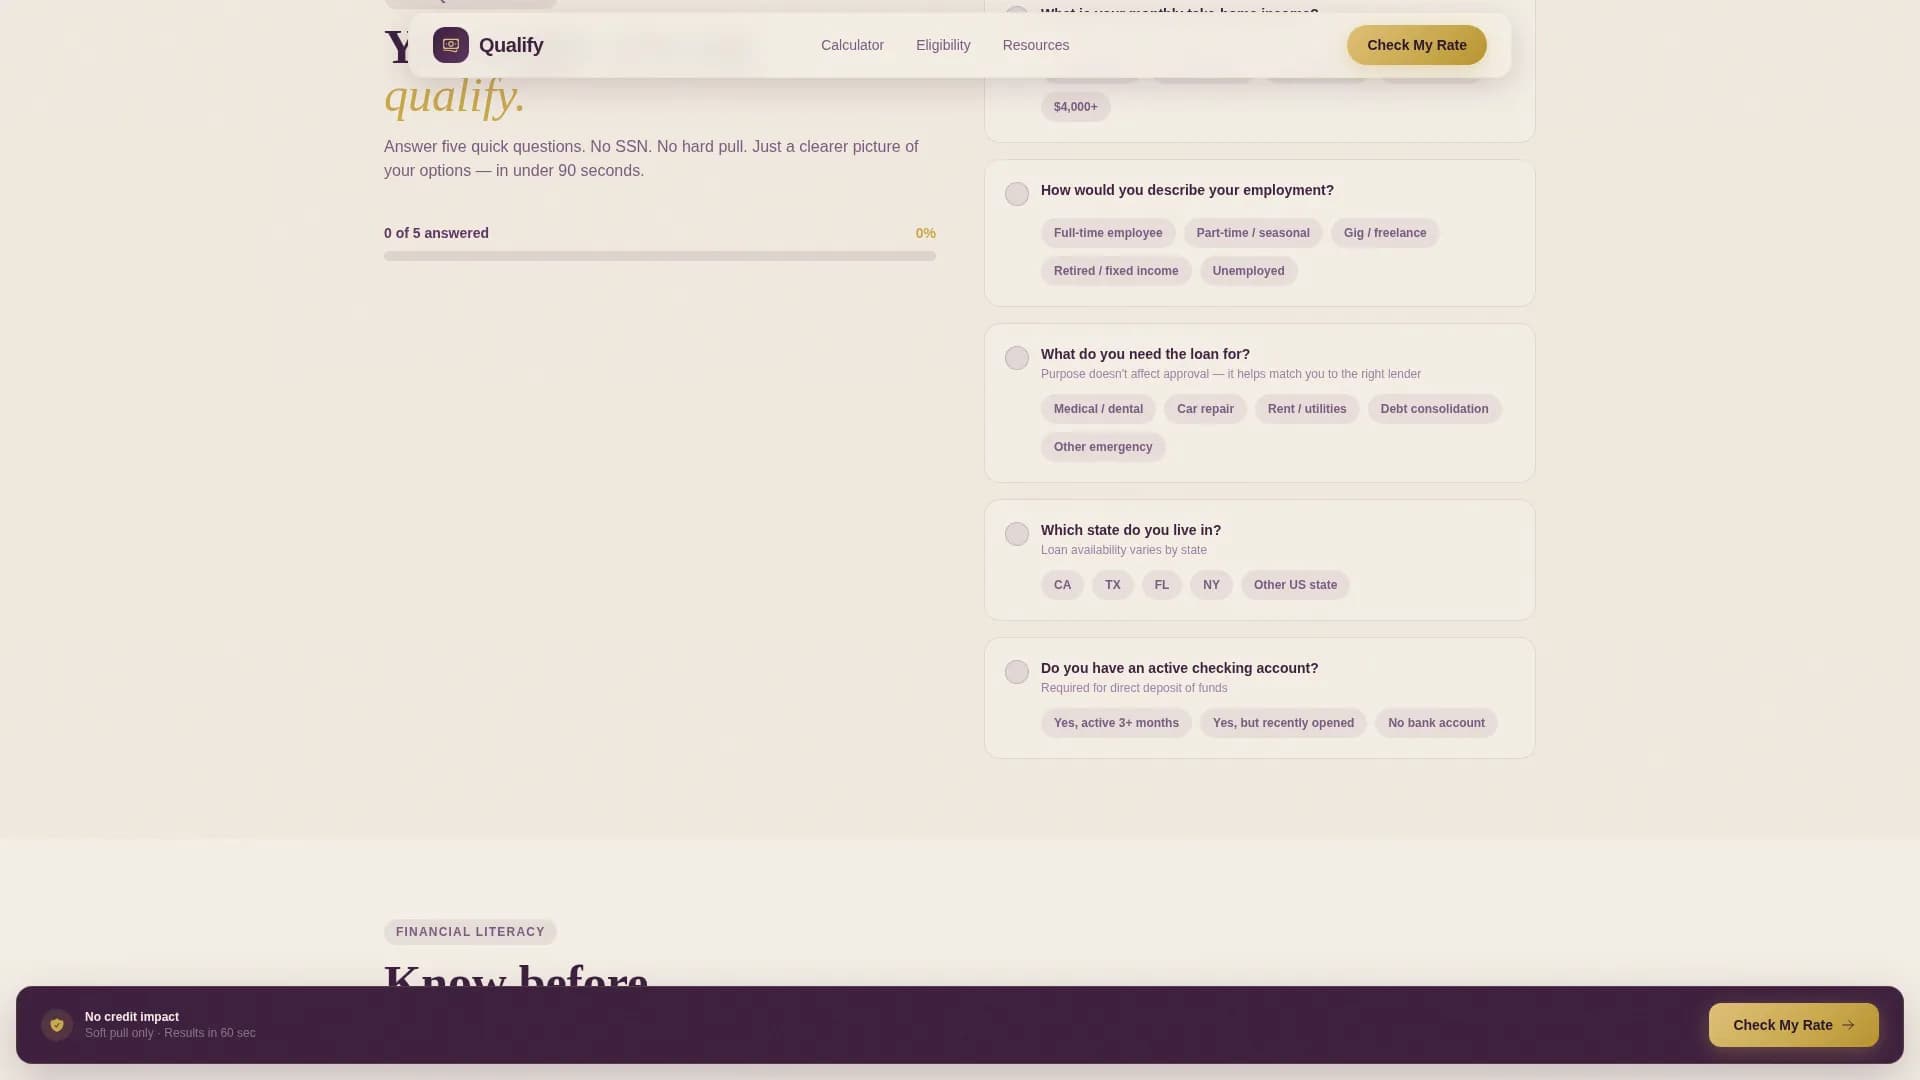Click the arrow on bottom Check My Rate
Screen dimensions: 1920x1080
pyautogui.click(x=1848, y=1025)
